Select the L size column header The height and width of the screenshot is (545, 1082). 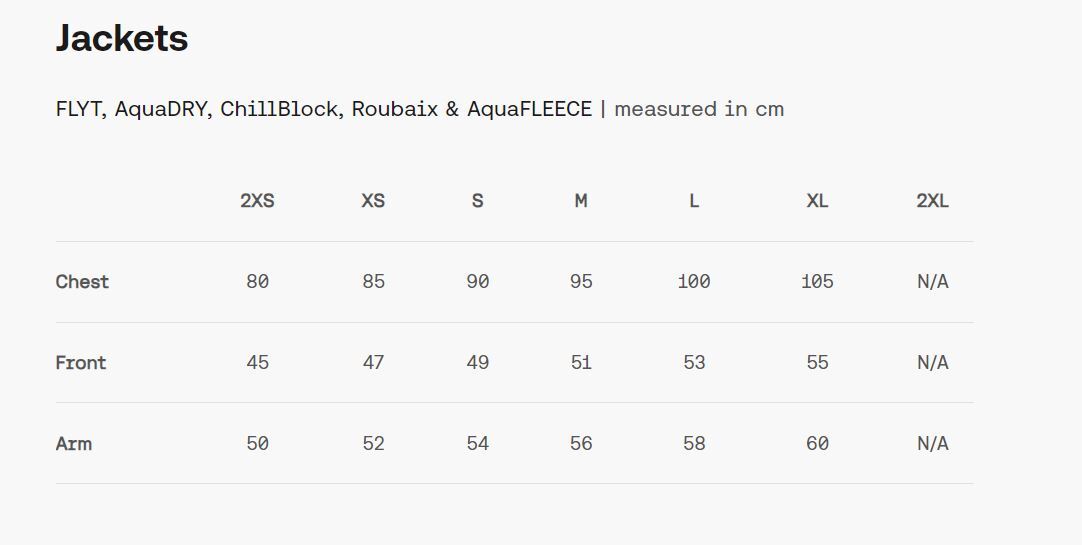[694, 201]
